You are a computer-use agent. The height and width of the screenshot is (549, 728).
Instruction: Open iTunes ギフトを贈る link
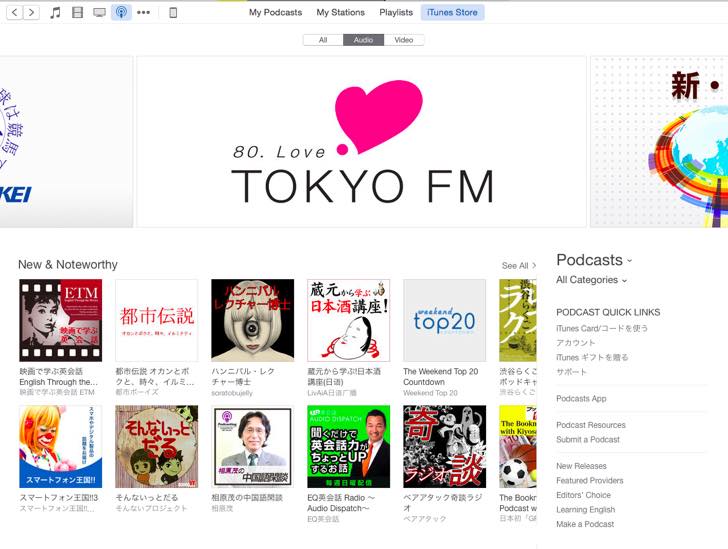pyautogui.click(x=592, y=357)
